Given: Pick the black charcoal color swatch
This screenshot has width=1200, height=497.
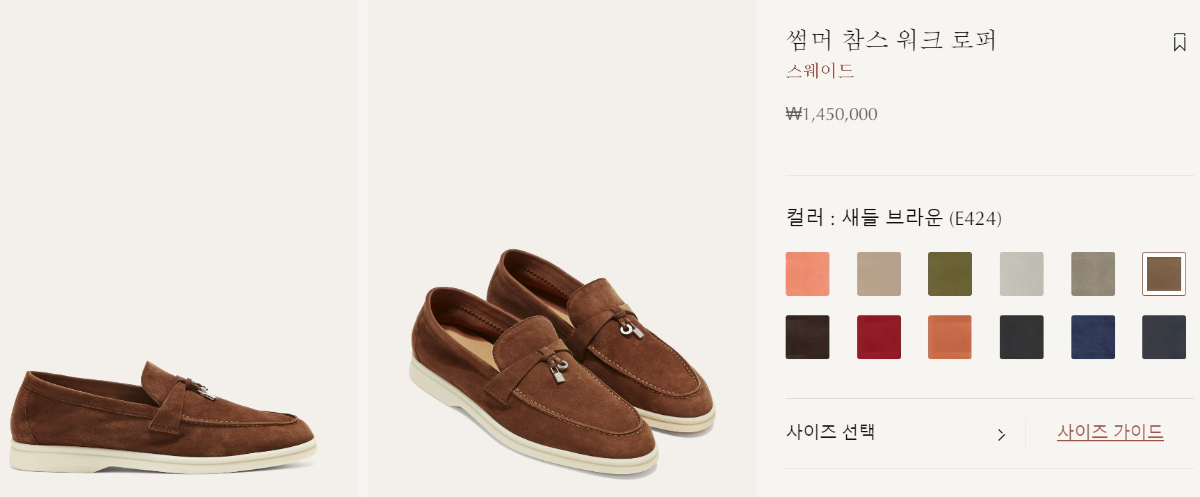Looking at the screenshot, I should (1022, 337).
